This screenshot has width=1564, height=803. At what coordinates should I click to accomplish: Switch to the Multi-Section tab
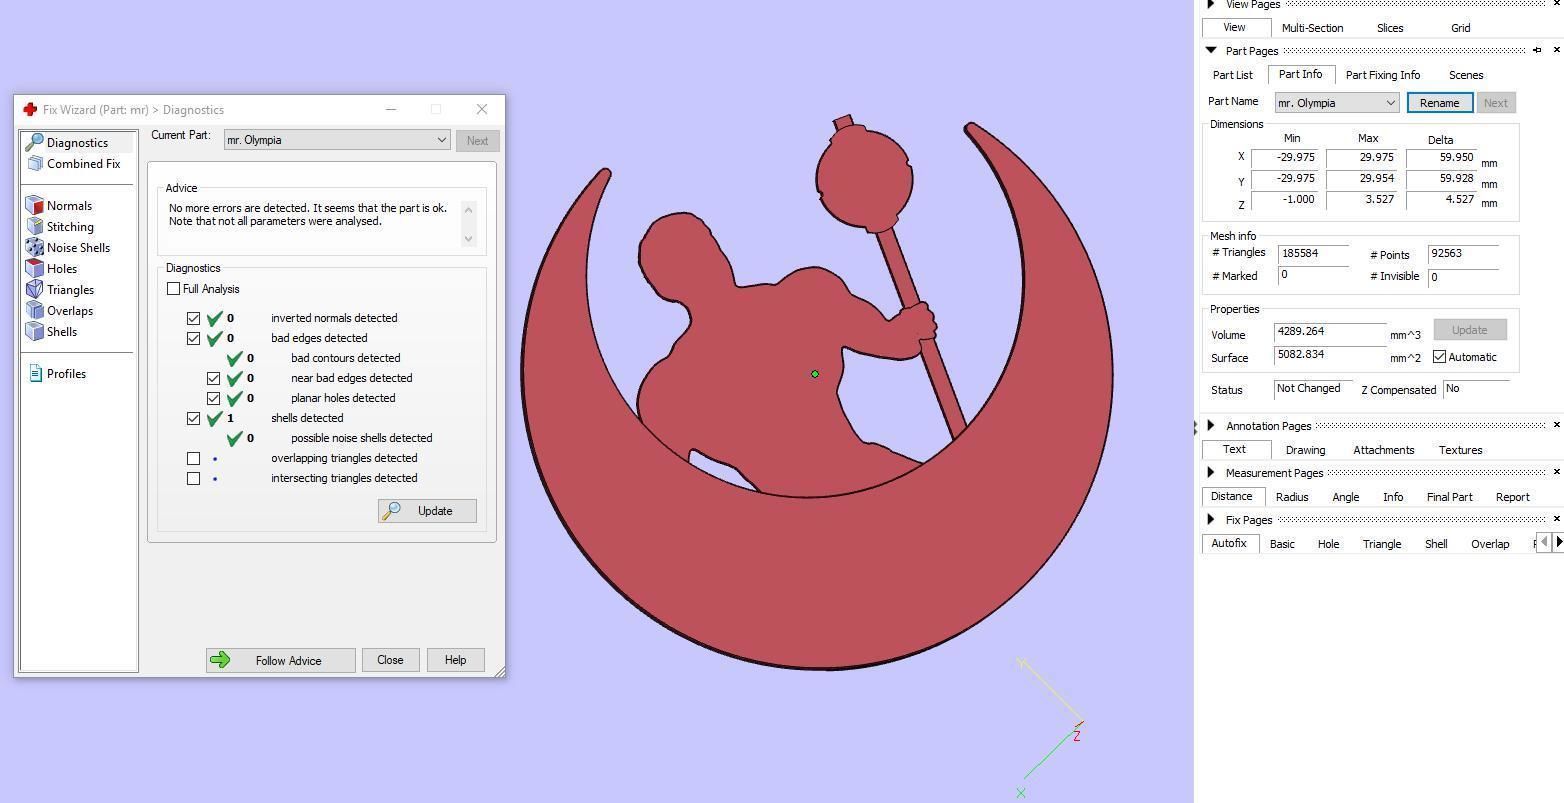1312,28
